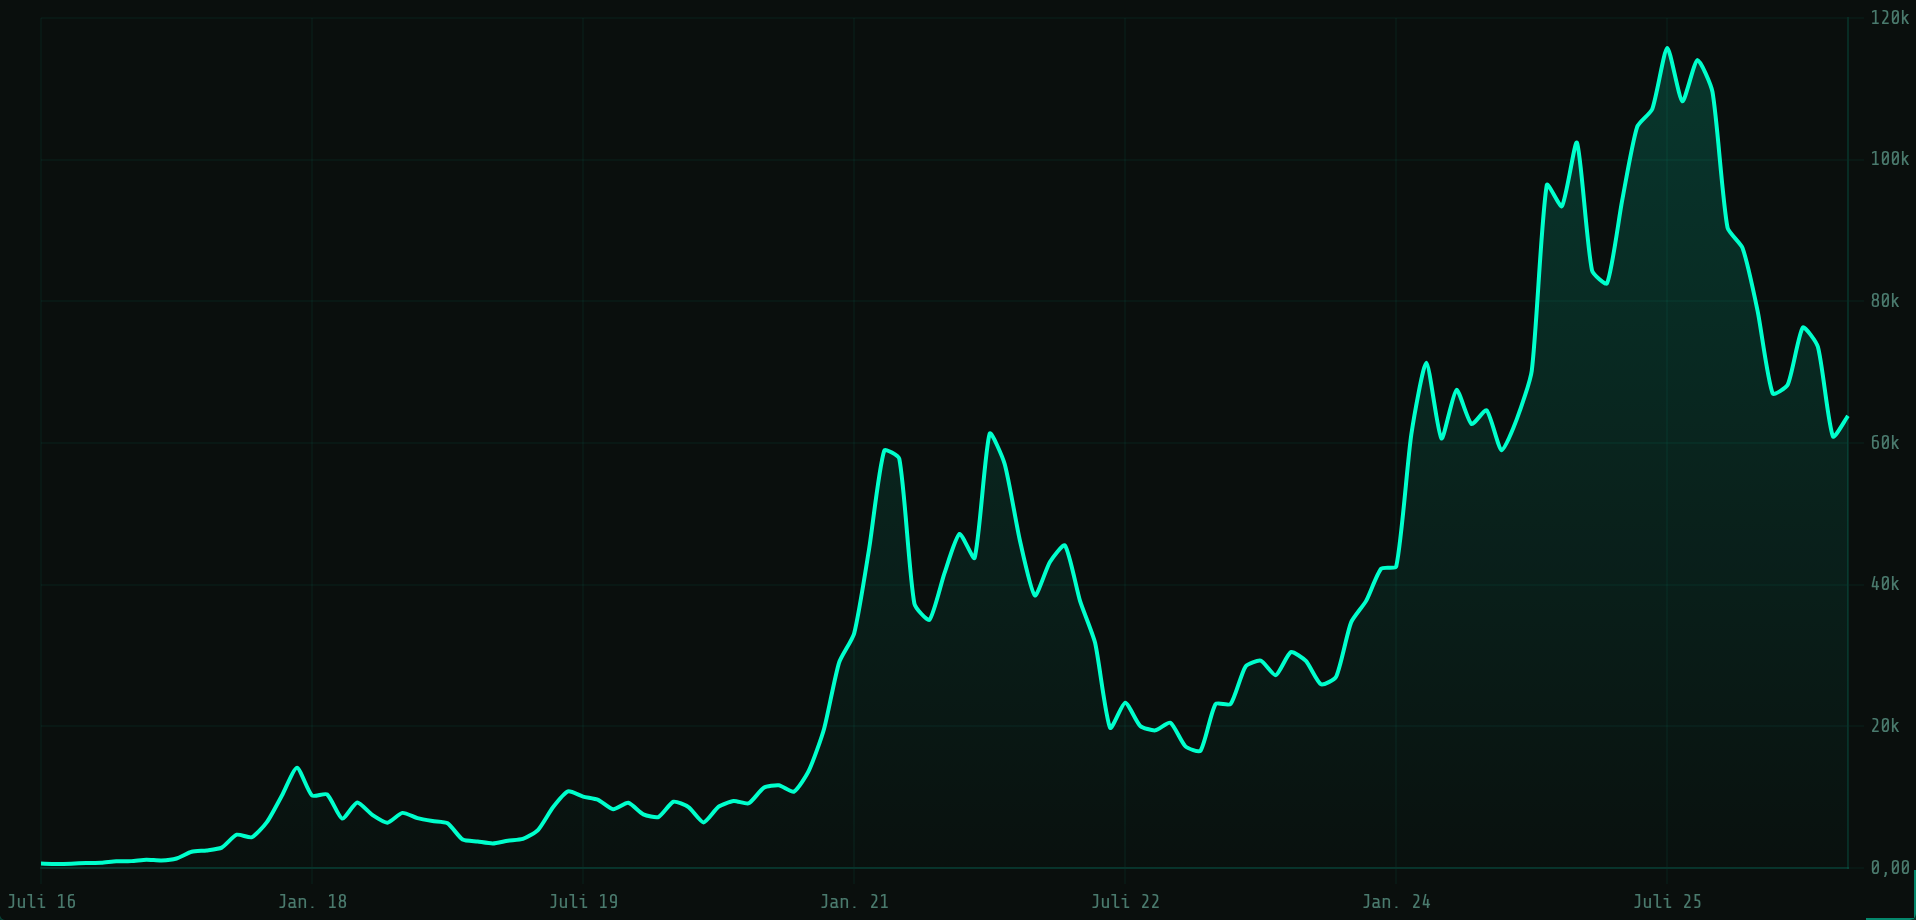1916x920 pixels.
Task: Click the '120k' y-axis label
Action: [1889, 18]
